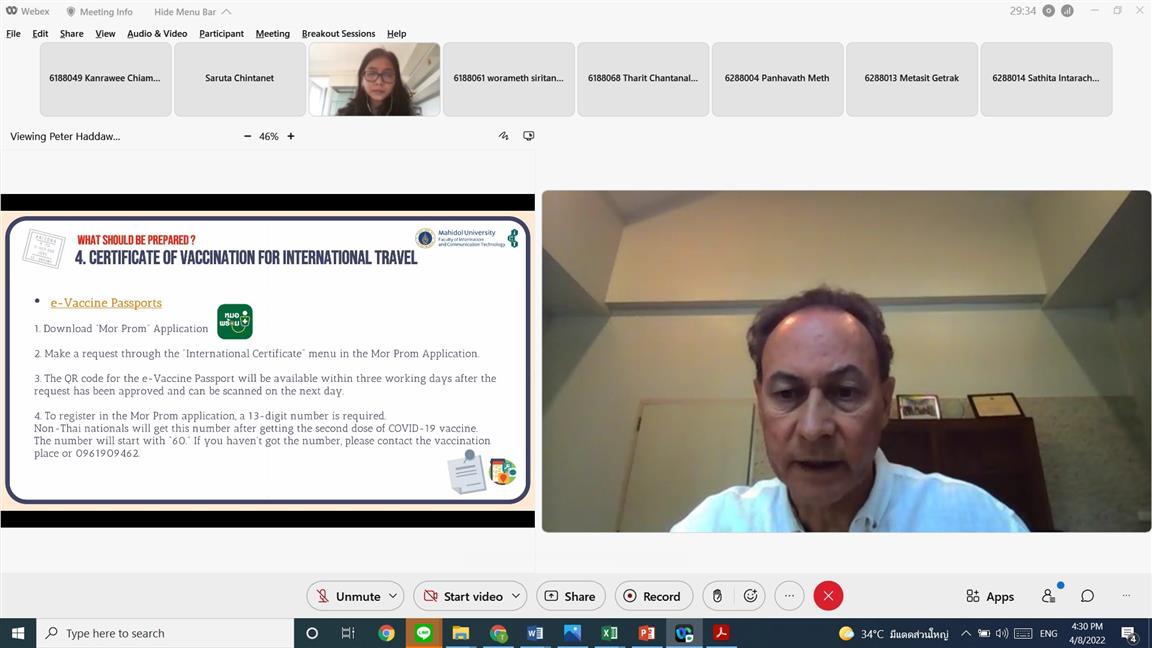
Task: Open Meeting Info
Action: click(99, 12)
